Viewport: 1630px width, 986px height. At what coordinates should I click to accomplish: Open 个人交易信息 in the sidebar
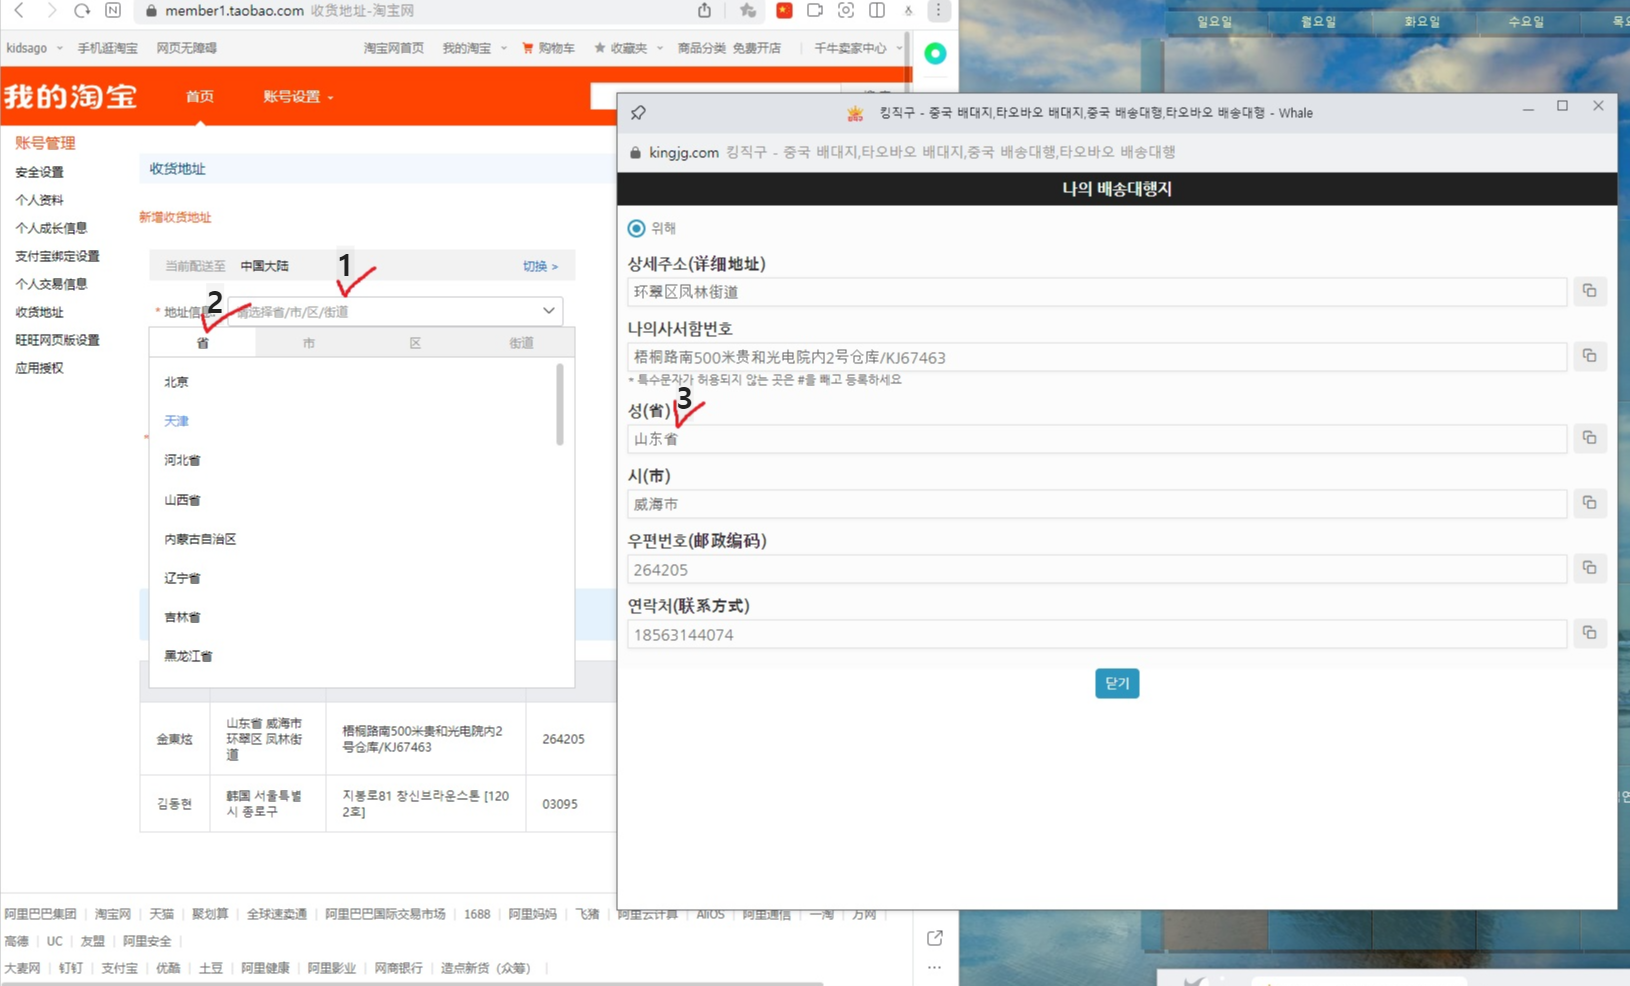(51, 284)
